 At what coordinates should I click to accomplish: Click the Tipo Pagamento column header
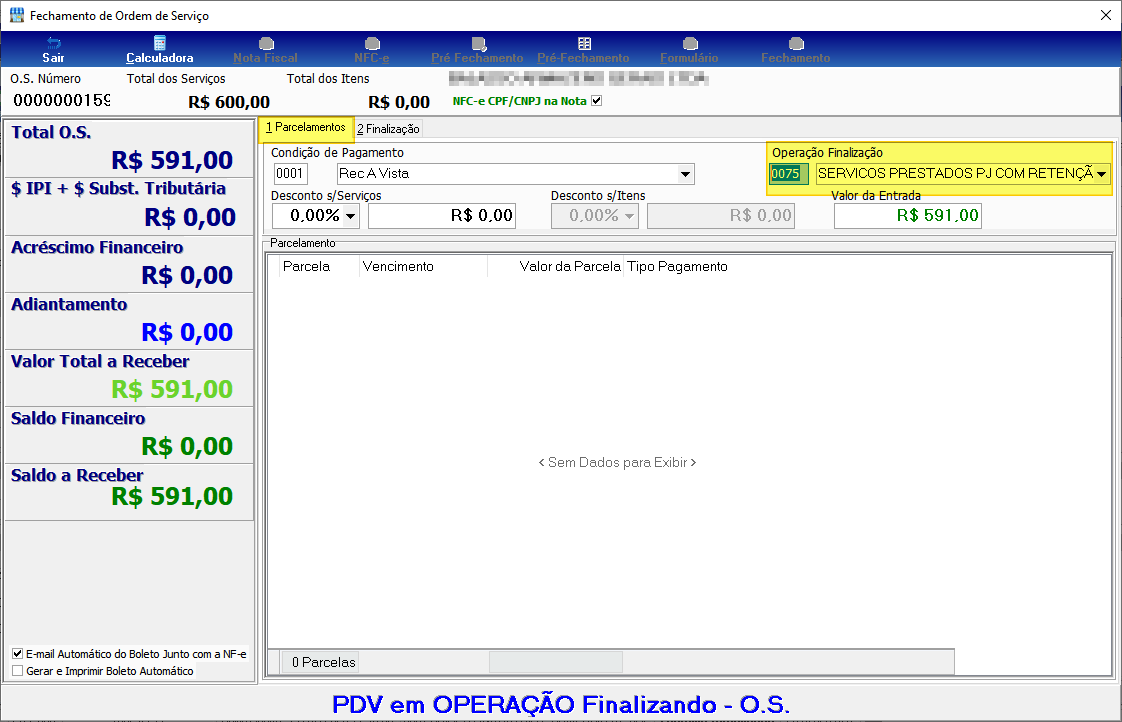point(677,266)
